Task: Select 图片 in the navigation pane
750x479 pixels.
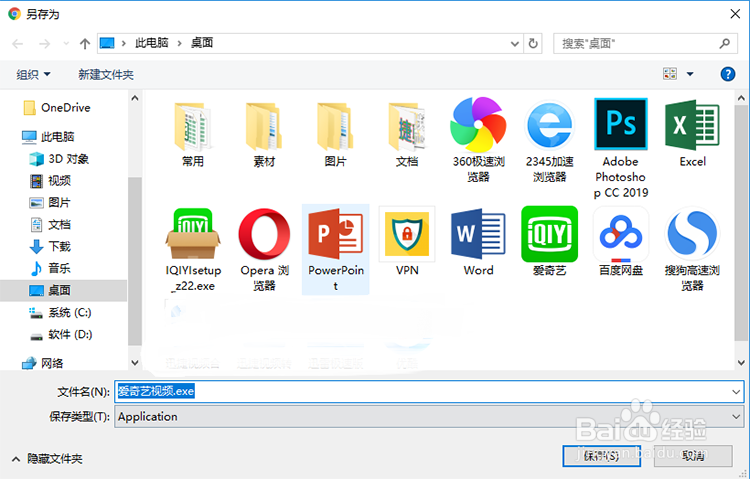Action: [x=50, y=203]
